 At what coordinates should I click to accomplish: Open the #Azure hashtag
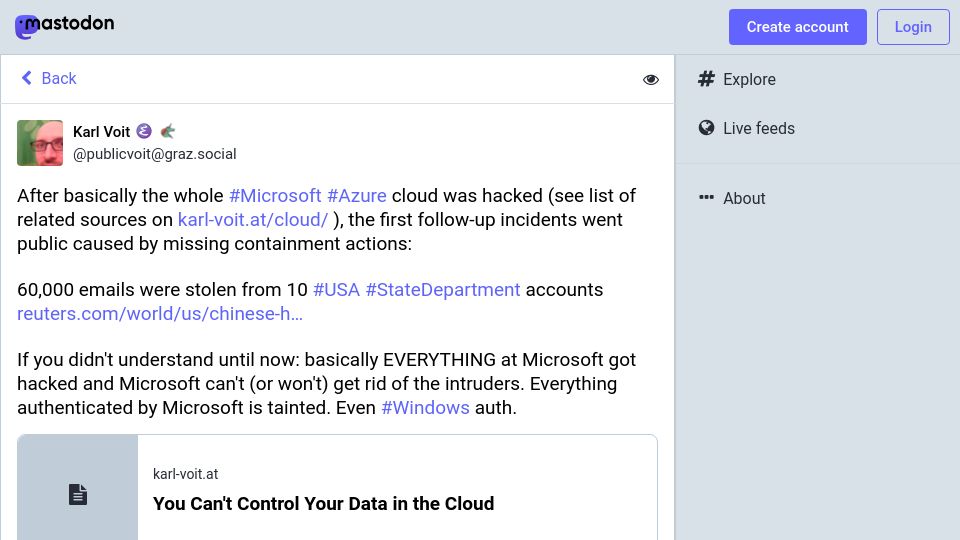pyautogui.click(x=356, y=195)
